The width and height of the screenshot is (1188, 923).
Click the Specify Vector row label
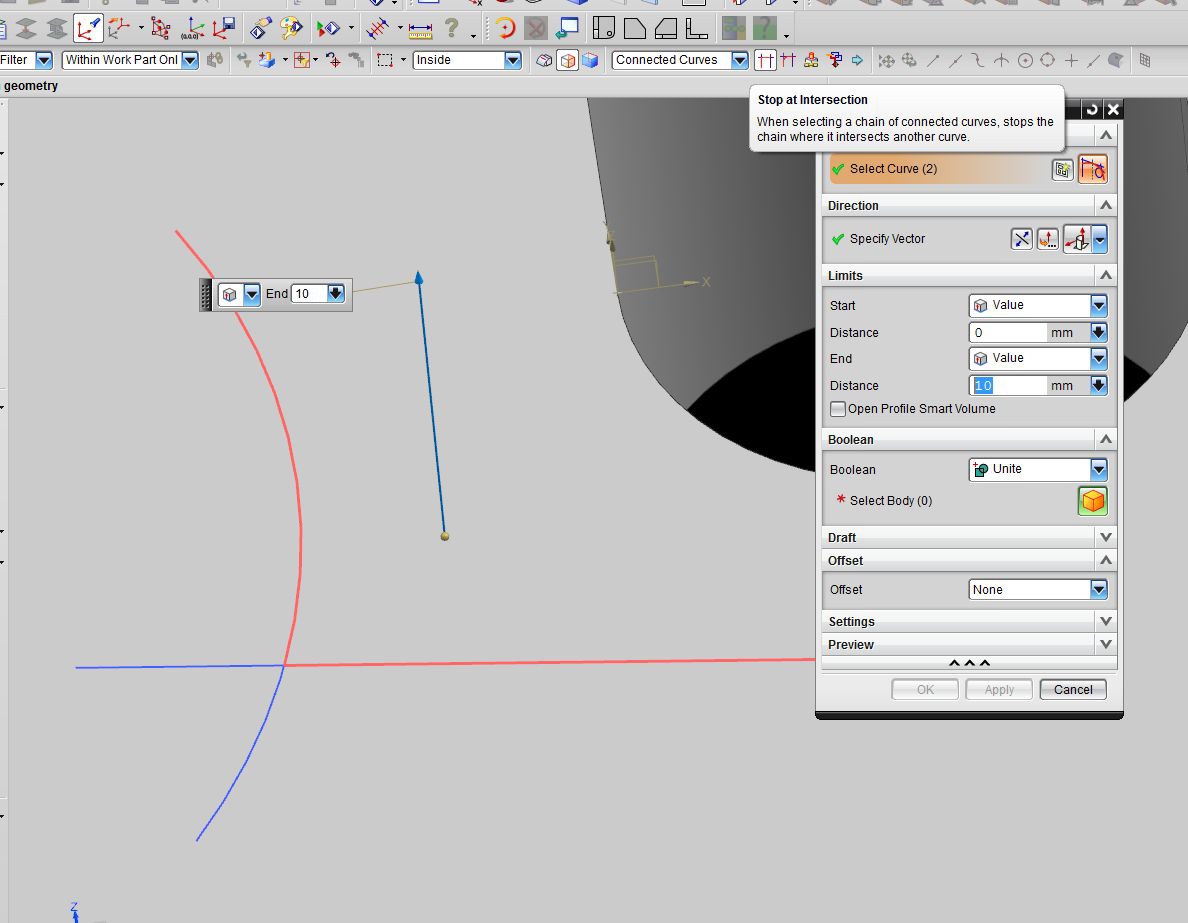coord(887,239)
